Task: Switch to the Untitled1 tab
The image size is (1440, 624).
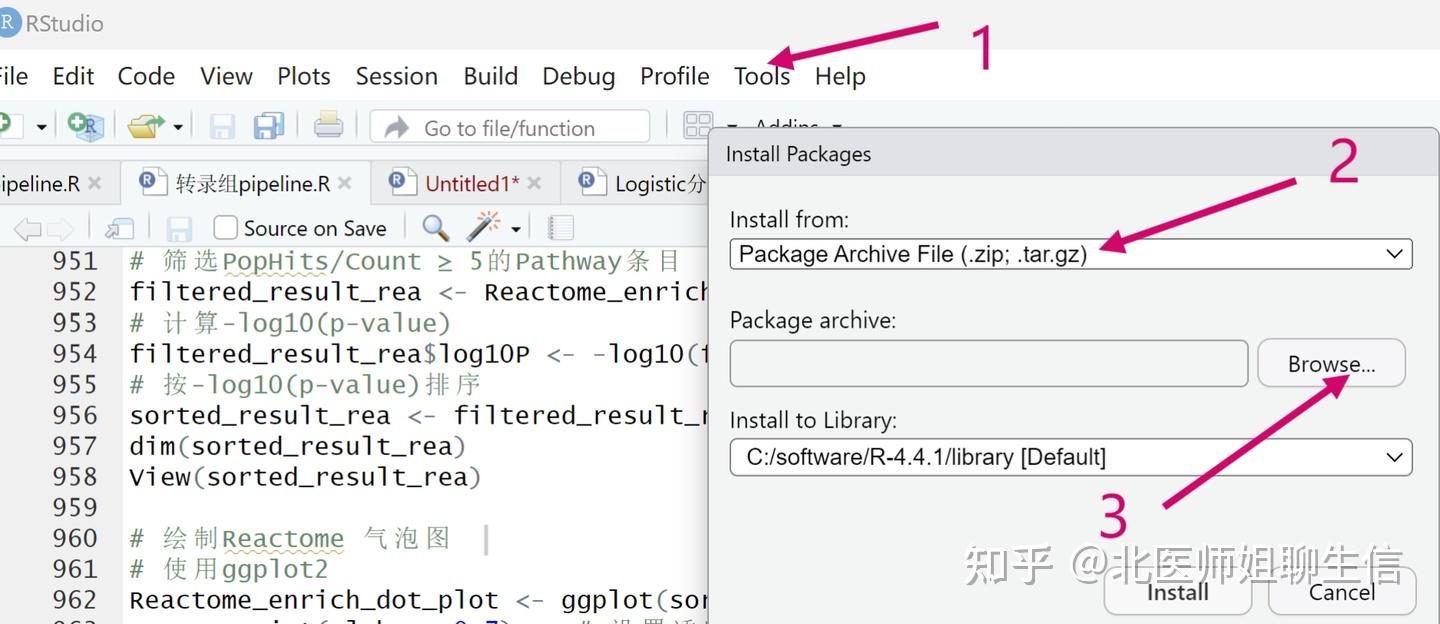Action: point(471,184)
